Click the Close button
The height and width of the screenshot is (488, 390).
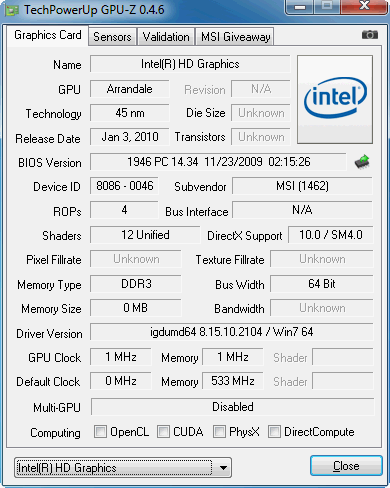pyautogui.click(x=346, y=466)
